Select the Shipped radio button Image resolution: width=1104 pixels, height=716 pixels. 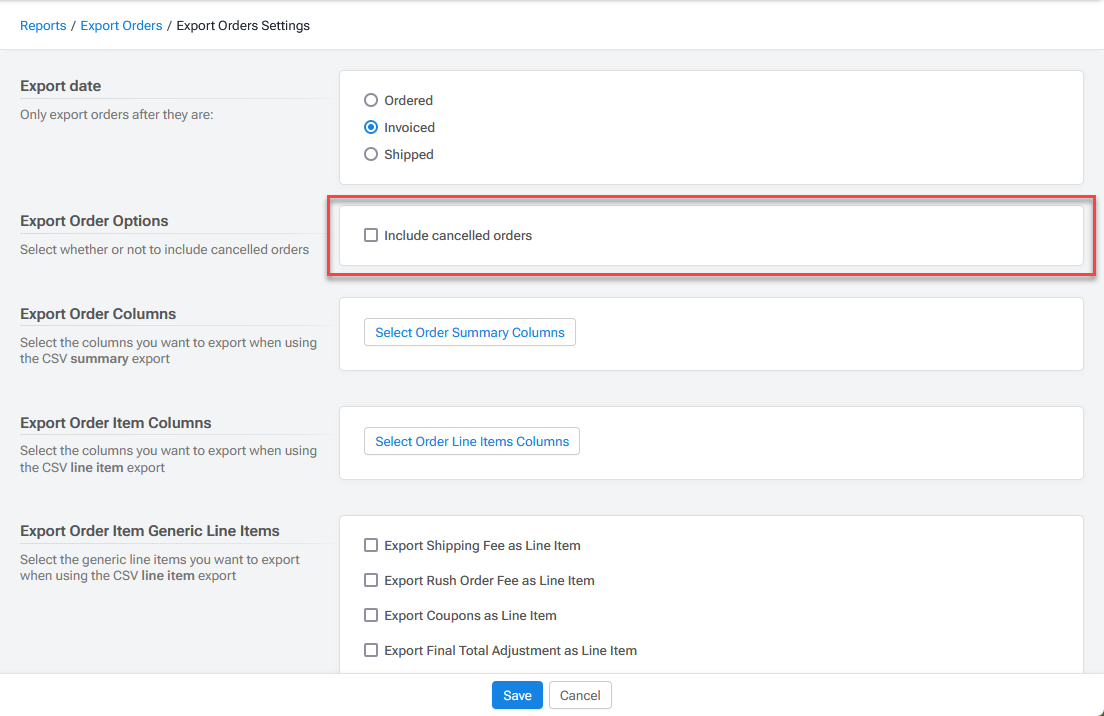371,154
